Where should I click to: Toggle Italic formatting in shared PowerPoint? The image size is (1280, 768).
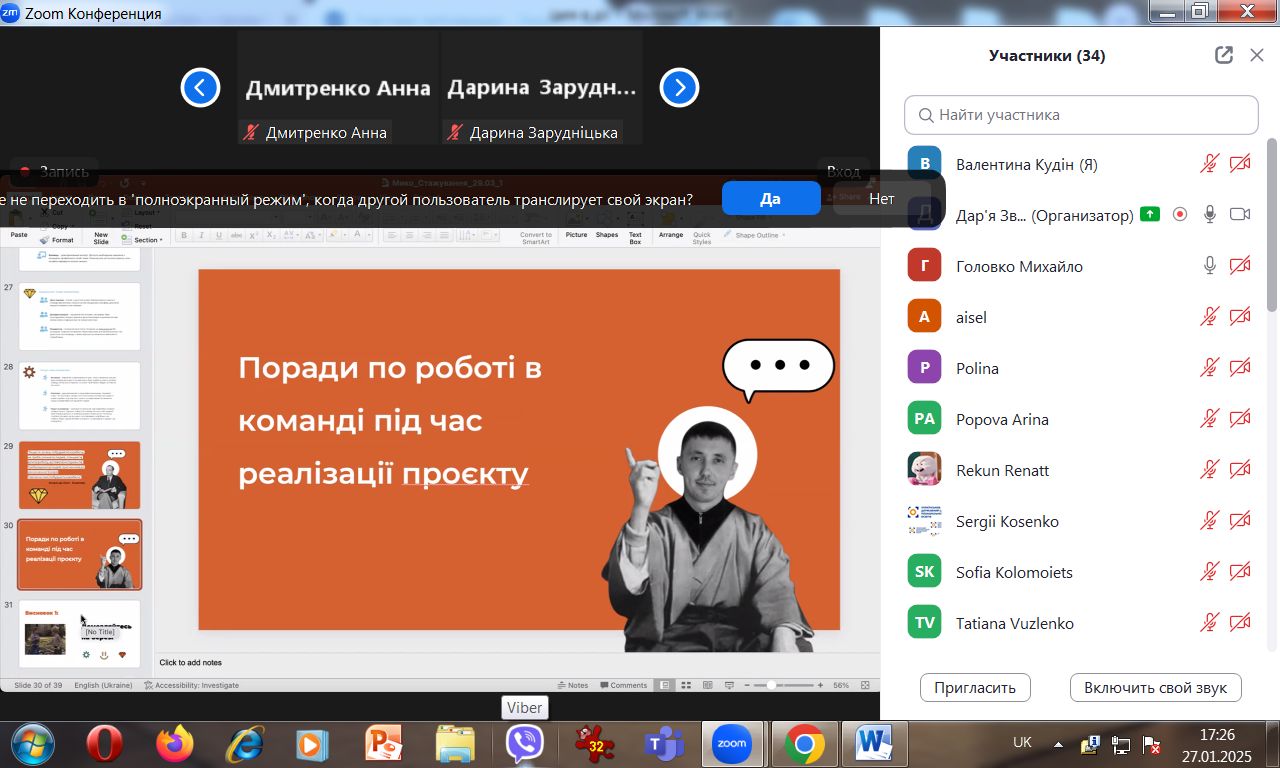click(x=201, y=235)
